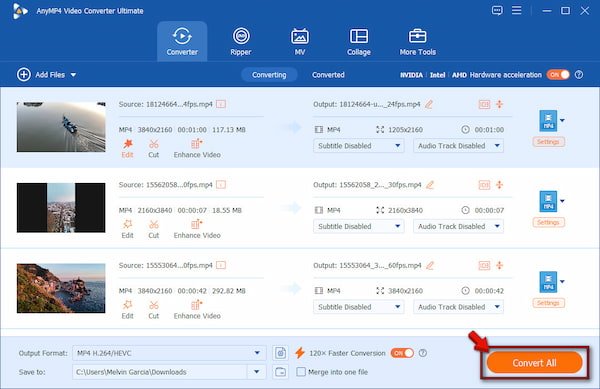Screen dimensions: 600x389
Task: Enhance Video for the 15553064 clip
Action: coord(197,310)
